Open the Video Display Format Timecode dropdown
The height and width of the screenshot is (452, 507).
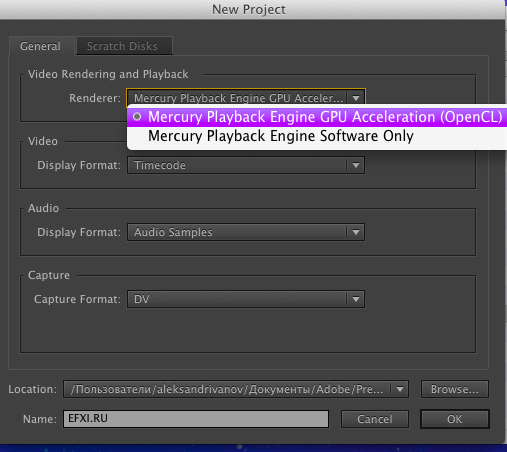[246, 165]
